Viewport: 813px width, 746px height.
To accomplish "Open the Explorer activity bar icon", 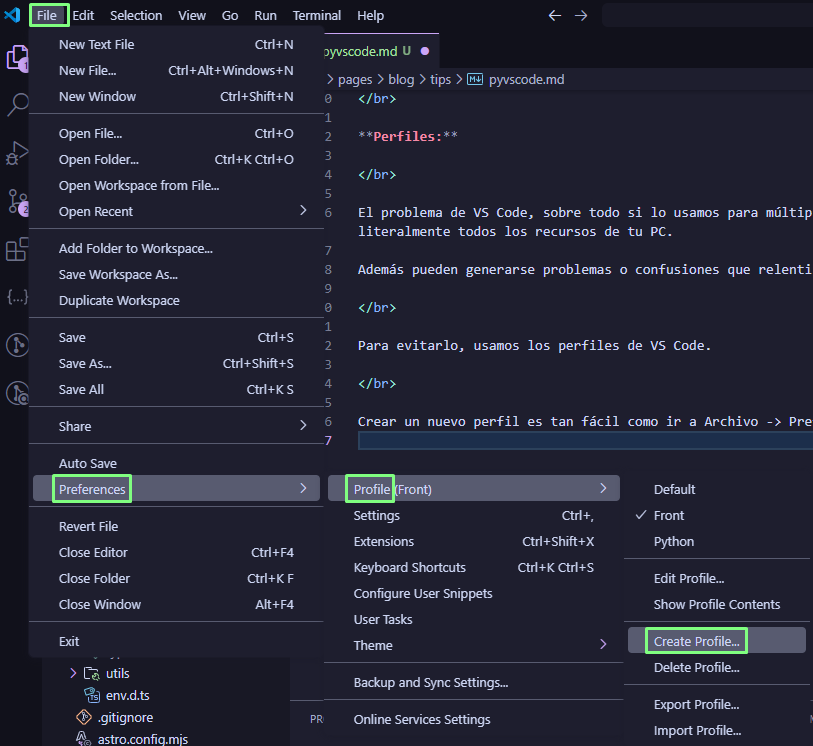I will [x=17, y=58].
